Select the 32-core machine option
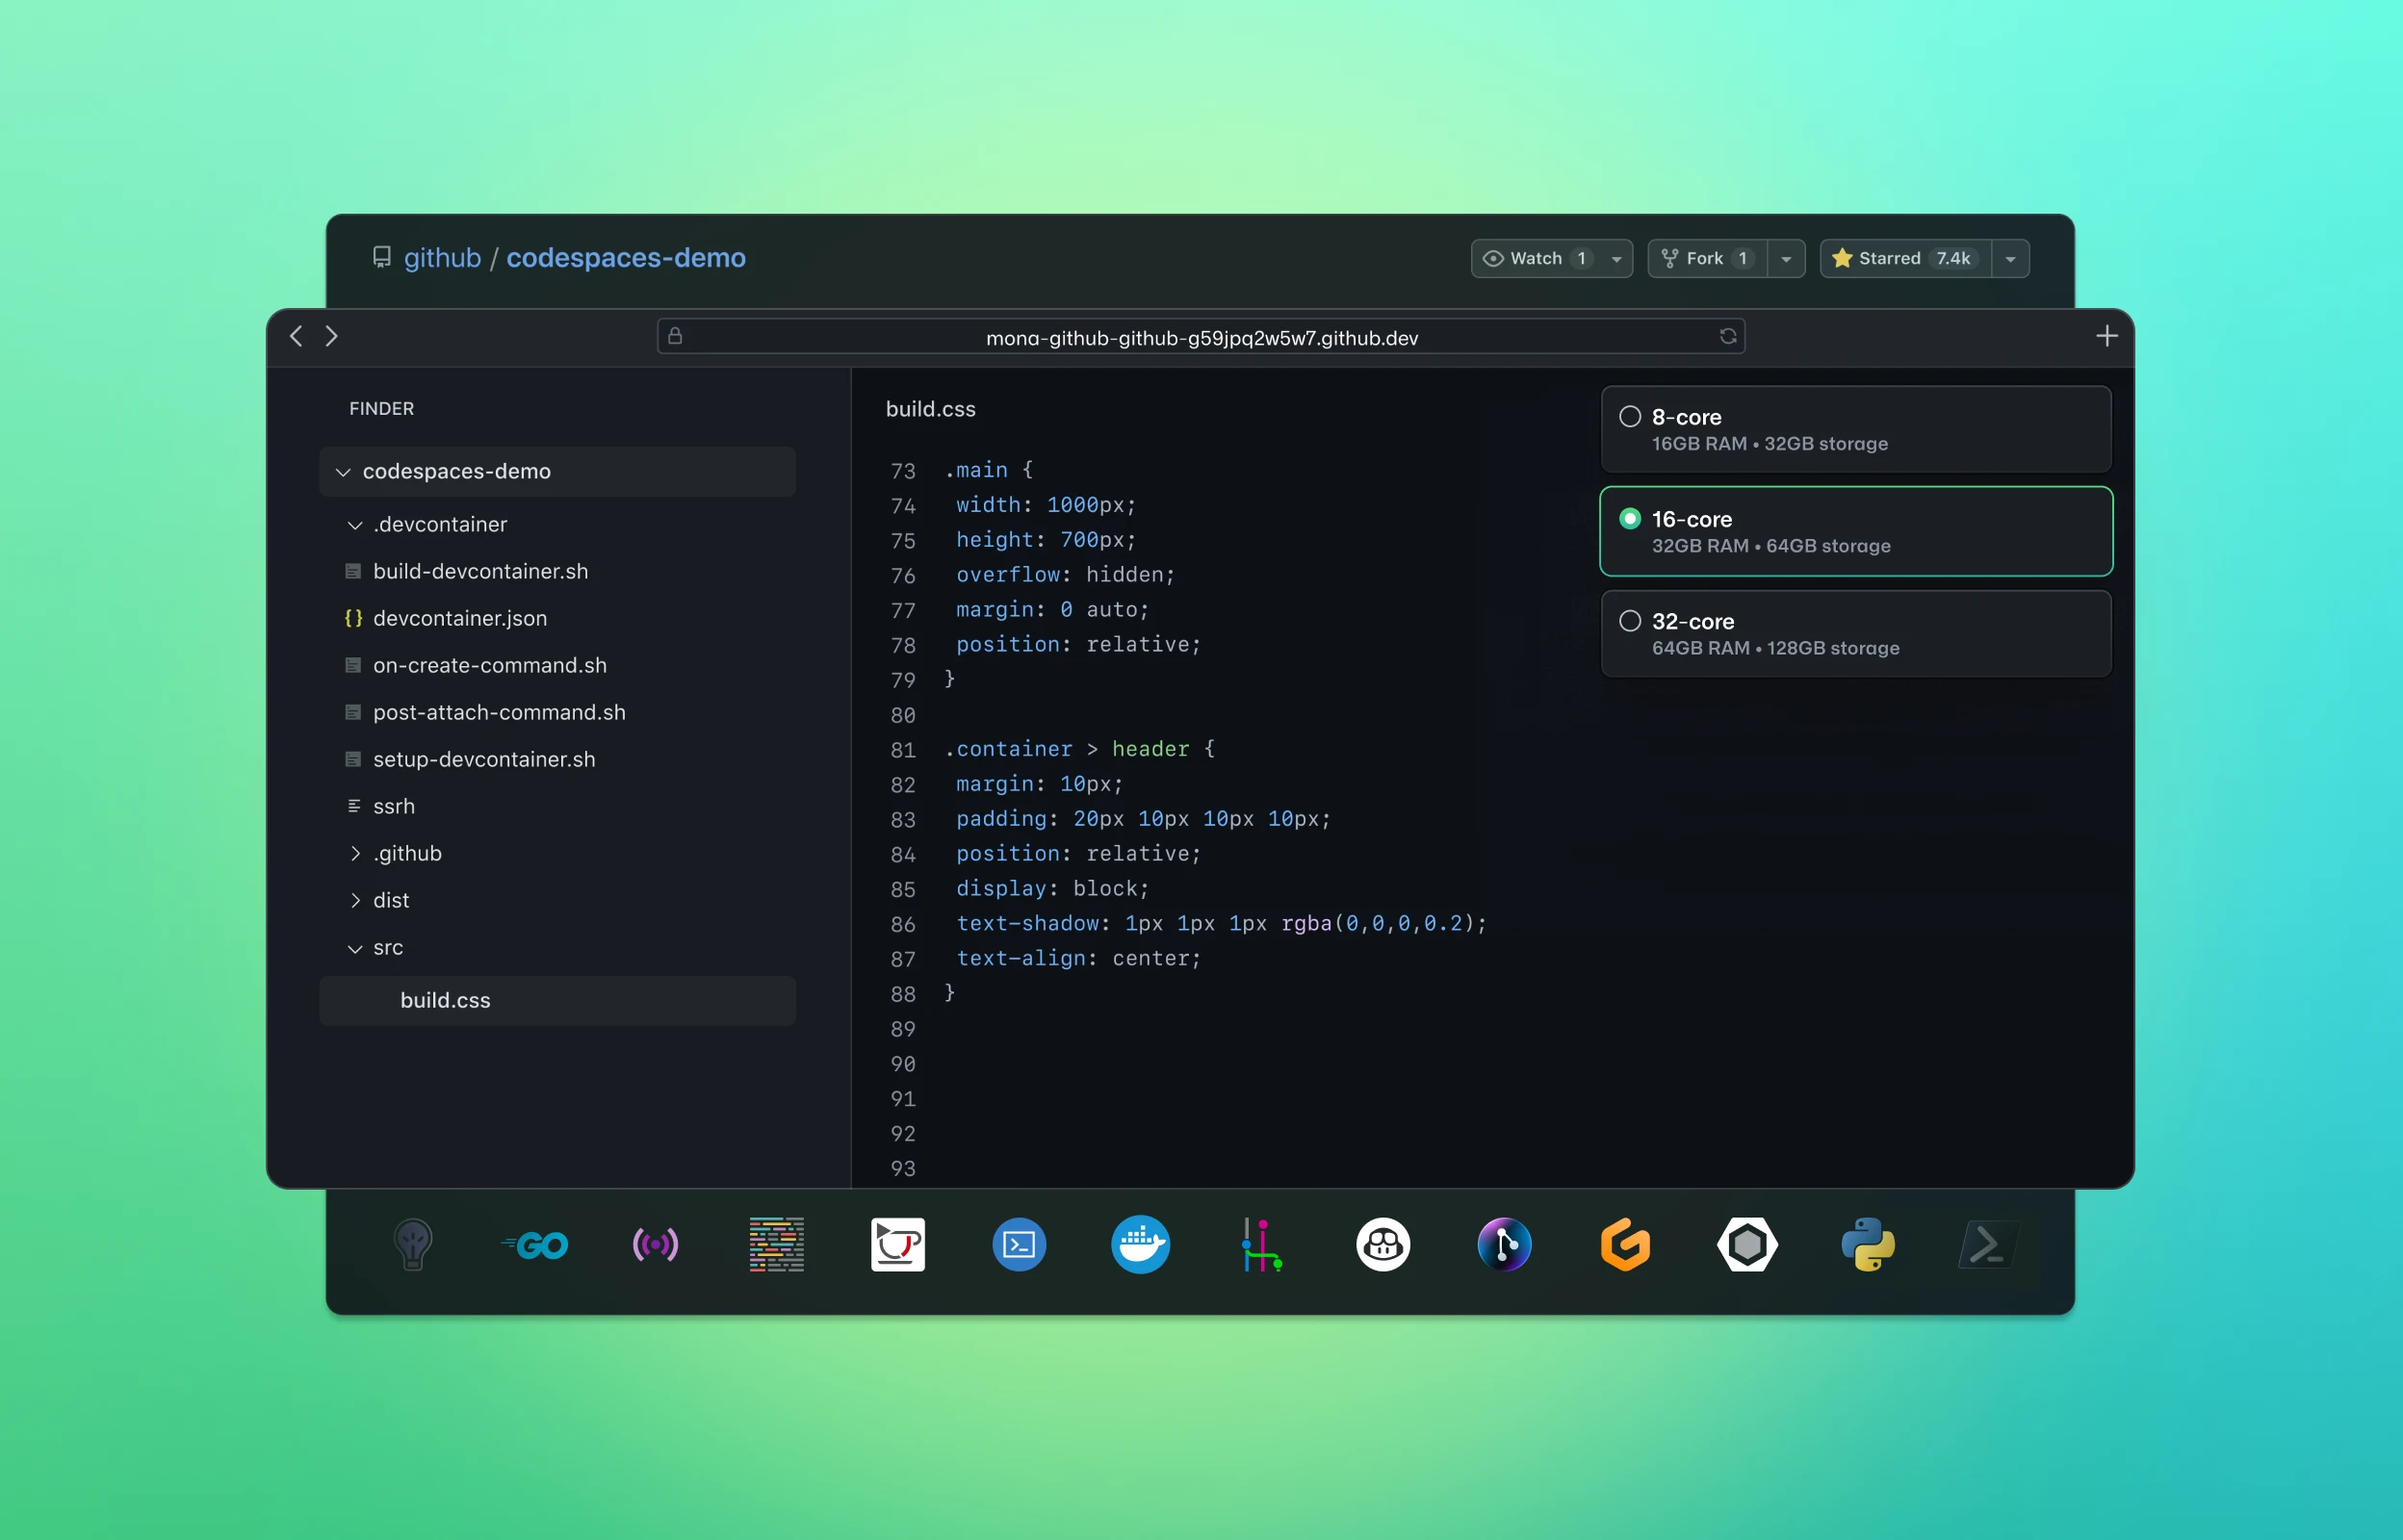Viewport: 2403px width, 1540px height. [x=1855, y=633]
